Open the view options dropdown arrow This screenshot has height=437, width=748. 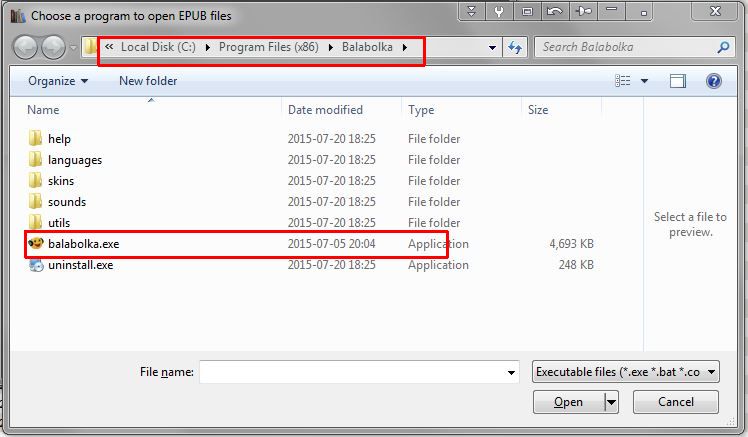pyautogui.click(x=644, y=81)
